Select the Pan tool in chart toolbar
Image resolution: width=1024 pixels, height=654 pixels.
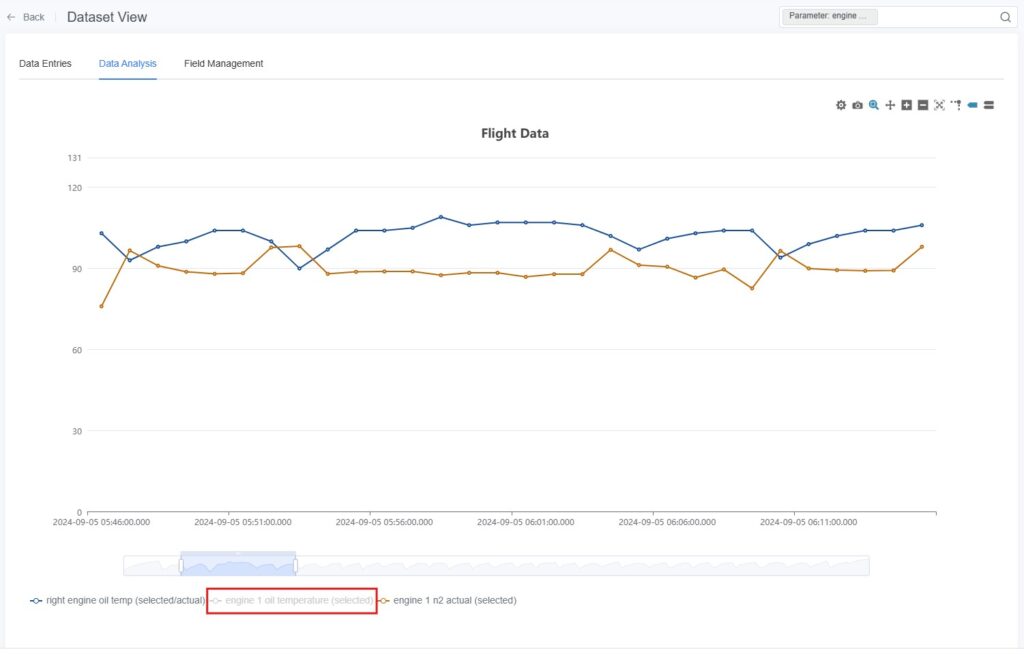[x=890, y=105]
